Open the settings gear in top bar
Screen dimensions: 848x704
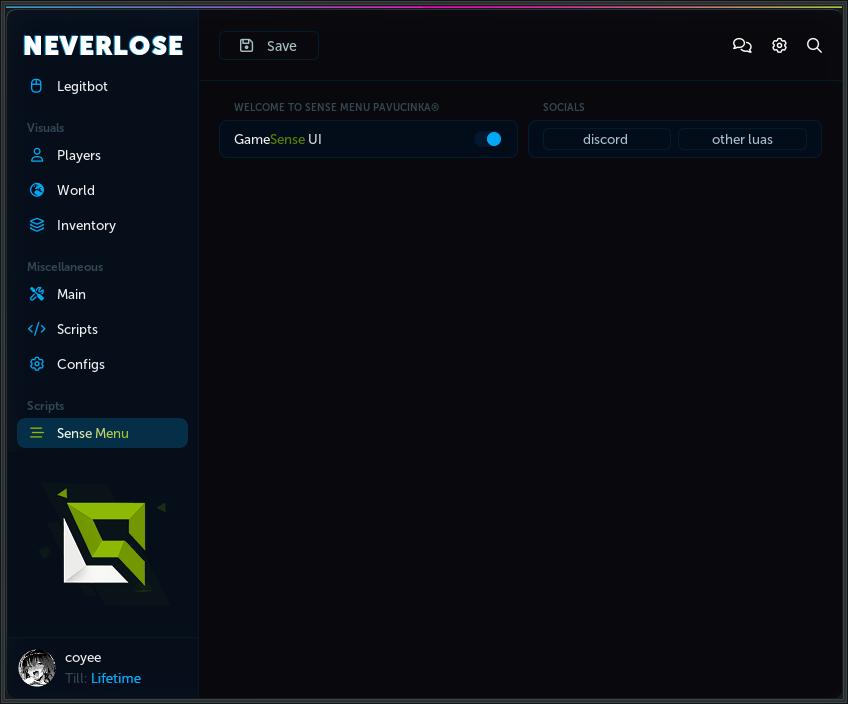(779, 45)
